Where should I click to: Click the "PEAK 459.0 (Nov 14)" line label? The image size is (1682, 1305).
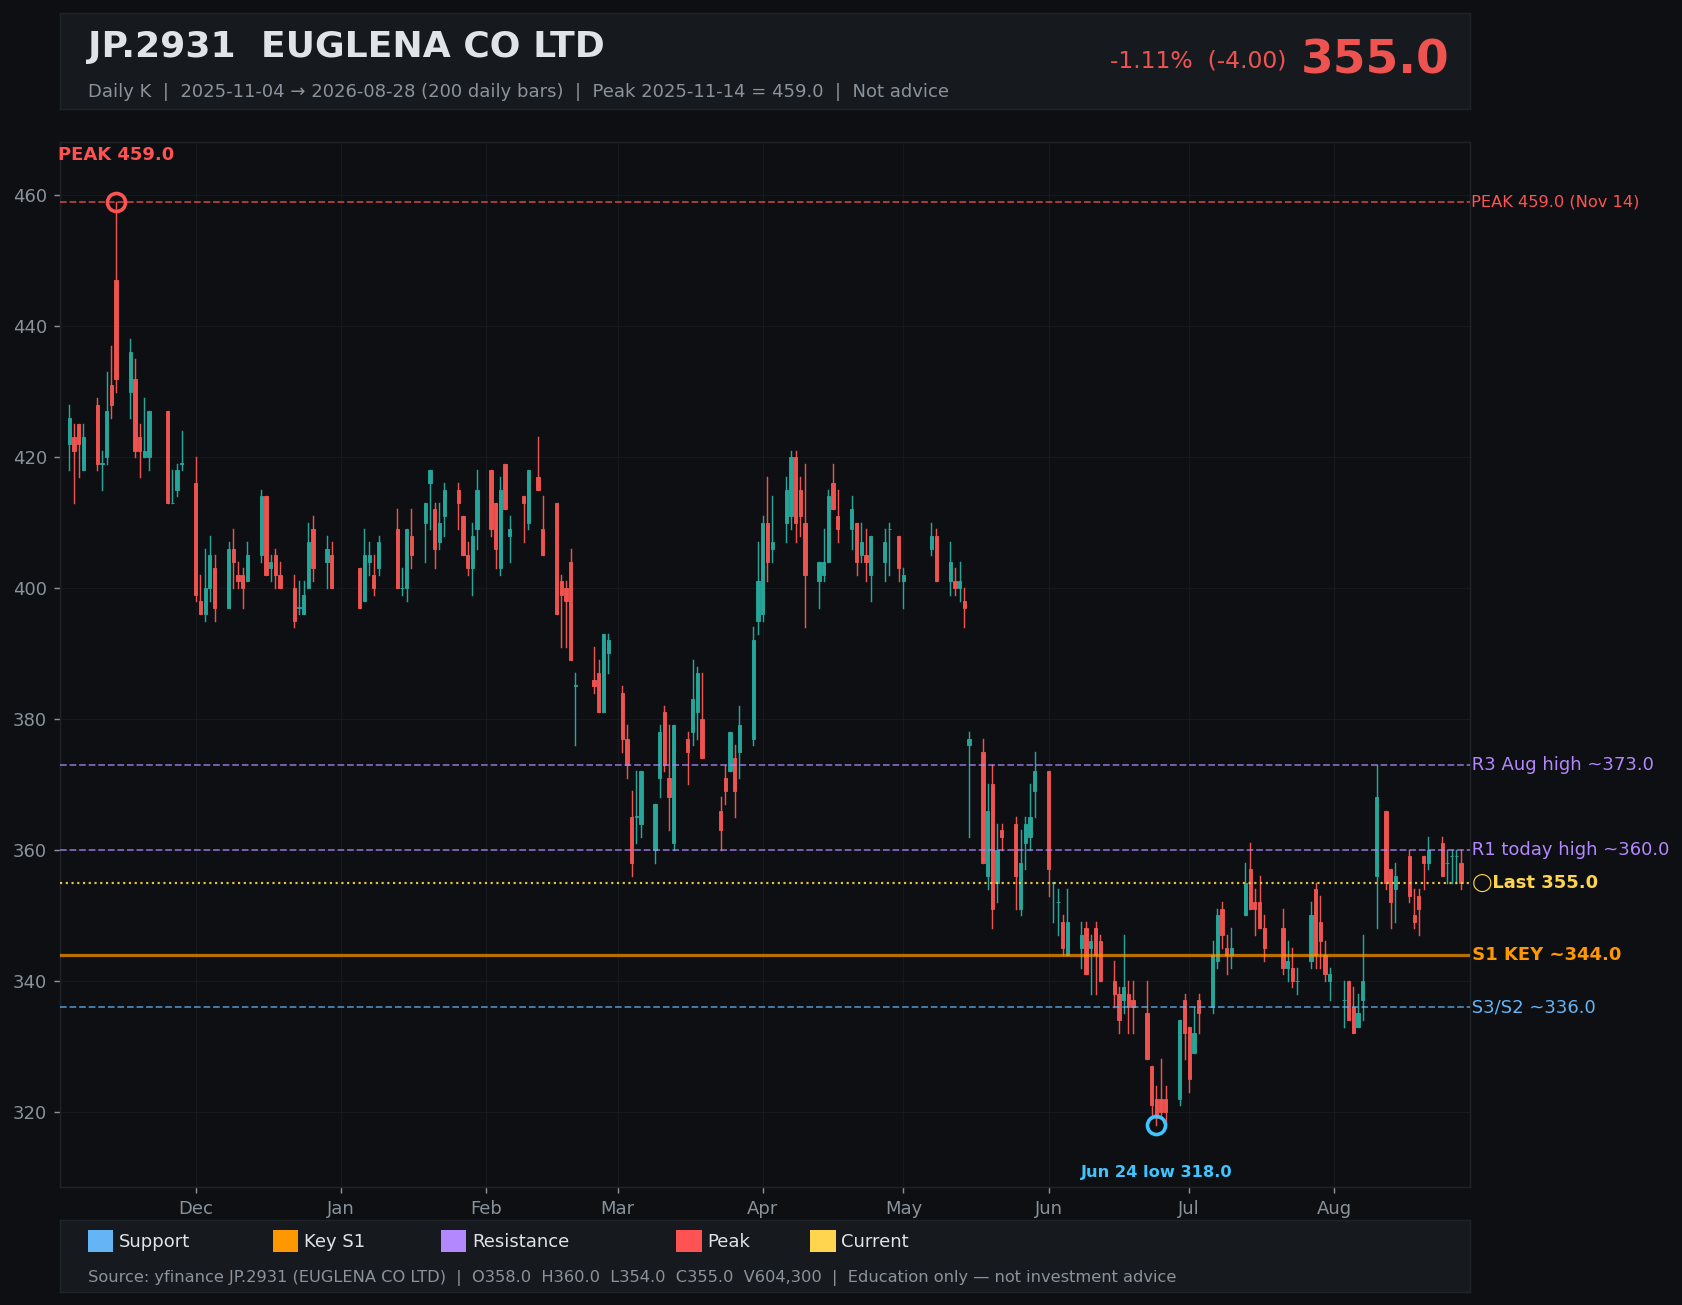[1555, 202]
